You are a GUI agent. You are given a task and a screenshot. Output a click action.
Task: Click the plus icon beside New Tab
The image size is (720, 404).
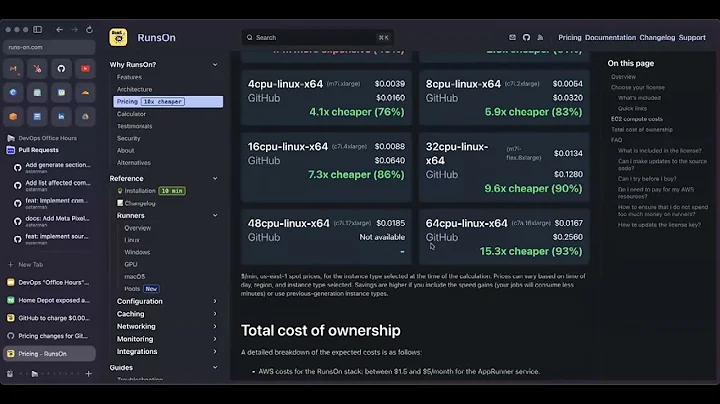(x=11, y=264)
